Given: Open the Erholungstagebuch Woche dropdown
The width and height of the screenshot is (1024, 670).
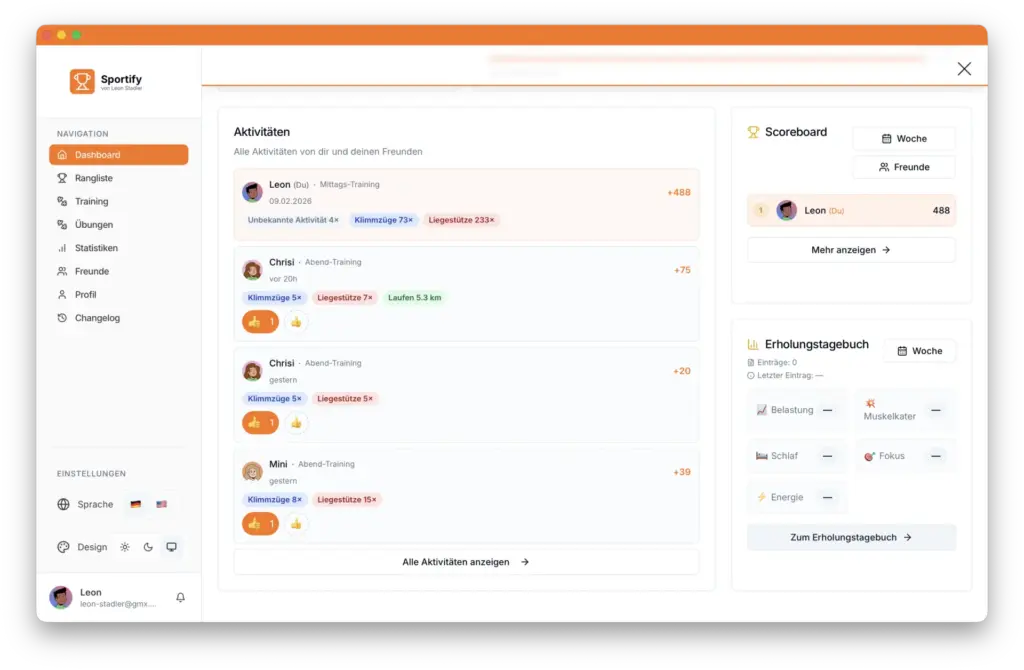Looking at the screenshot, I should [920, 351].
